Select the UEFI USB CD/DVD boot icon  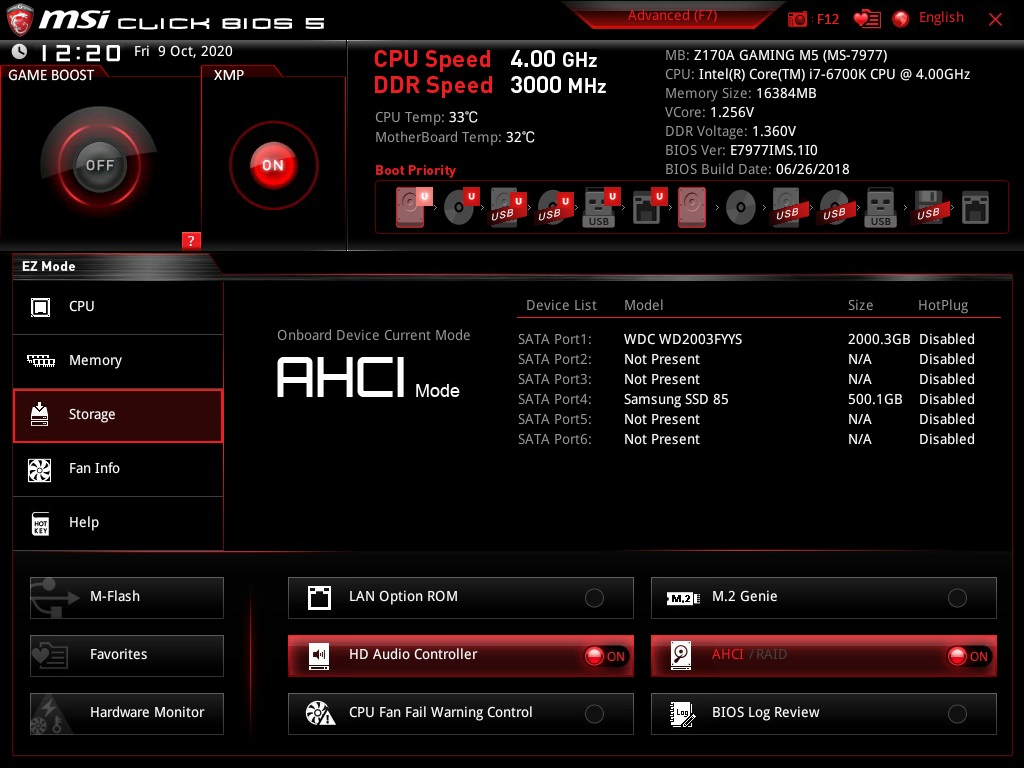point(554,207)
